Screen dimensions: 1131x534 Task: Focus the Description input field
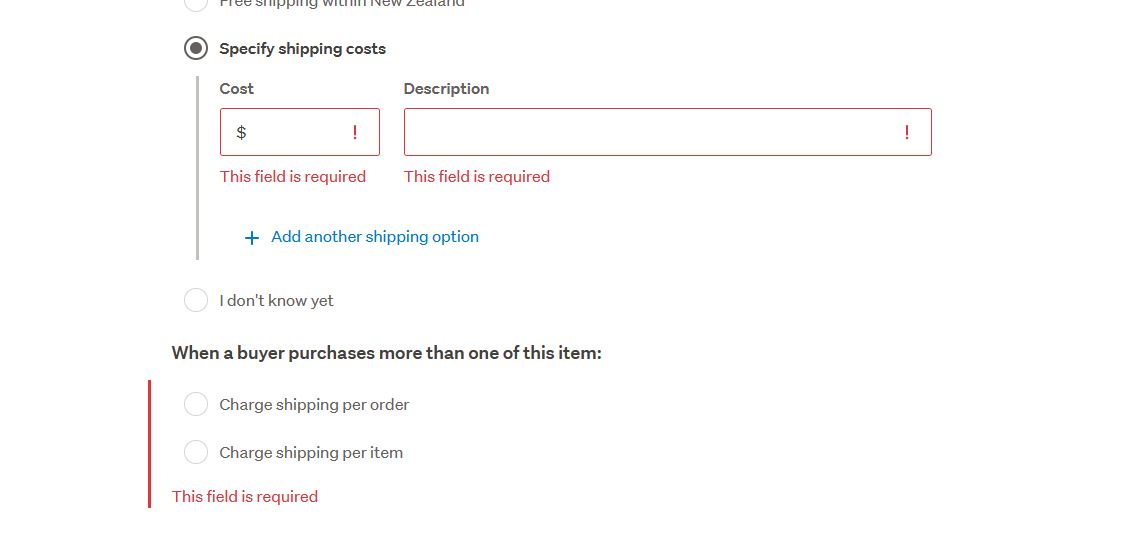[650, 132]
